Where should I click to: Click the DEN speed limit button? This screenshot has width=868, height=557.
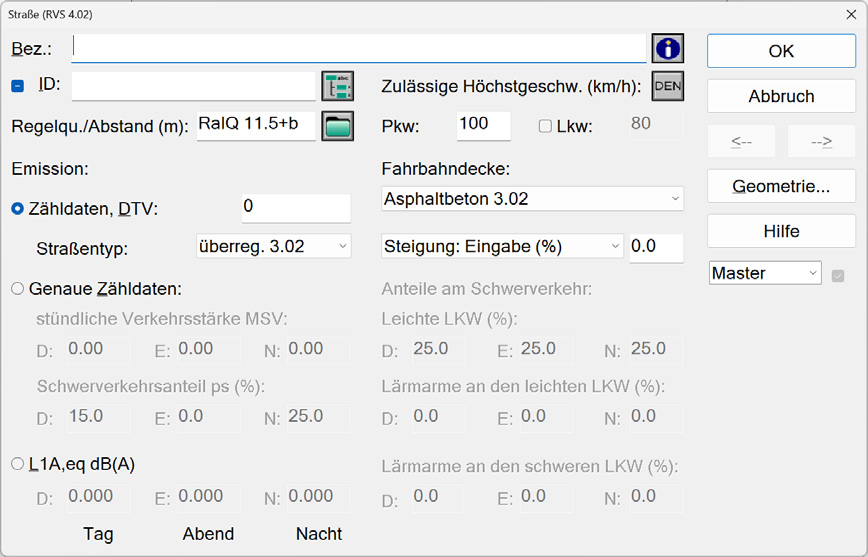(668, 86)
